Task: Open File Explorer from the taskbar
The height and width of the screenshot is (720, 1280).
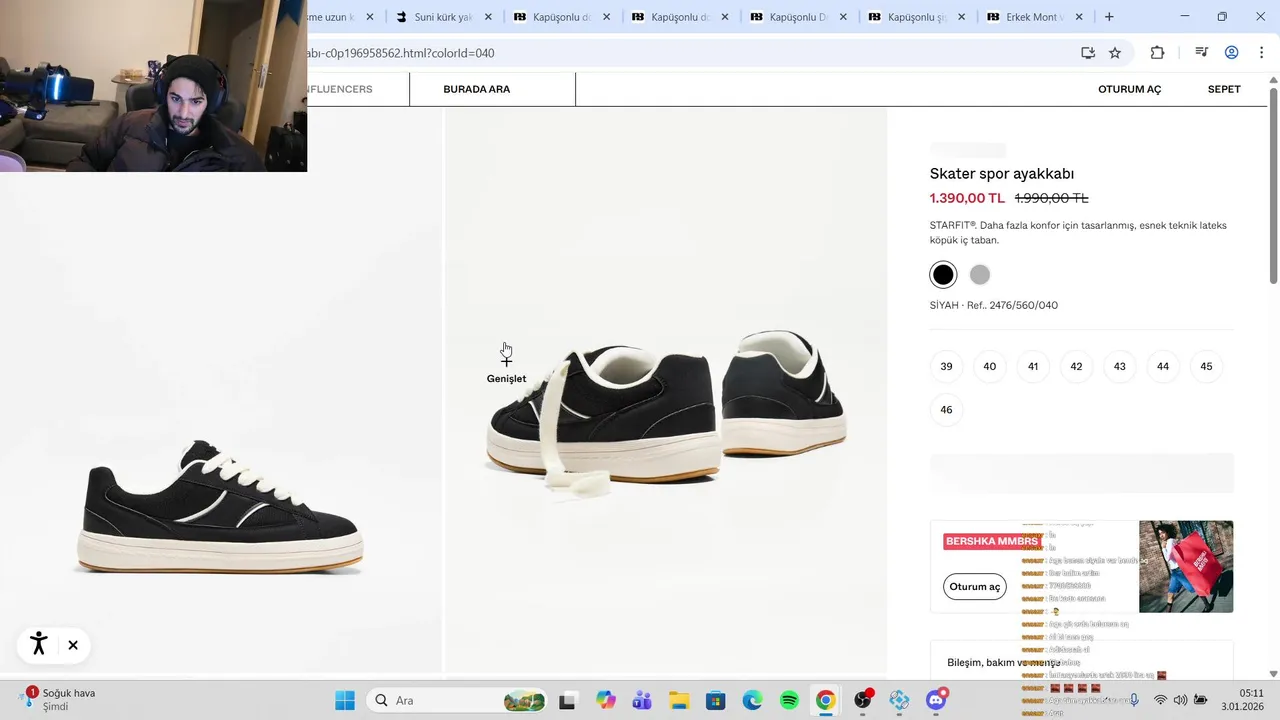Action: click(679, 700)
